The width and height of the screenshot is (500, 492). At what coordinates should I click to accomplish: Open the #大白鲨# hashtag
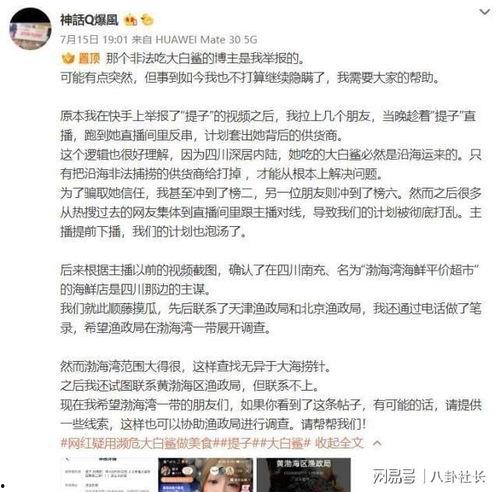coord(283,443)
